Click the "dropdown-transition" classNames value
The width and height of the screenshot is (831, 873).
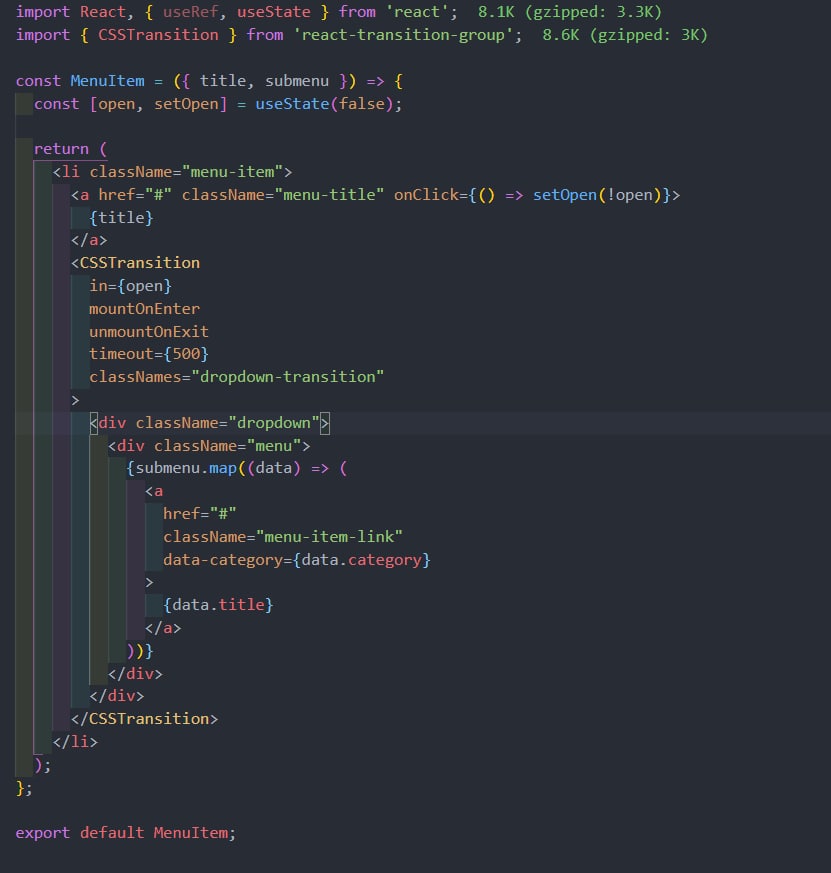(287, 377)
